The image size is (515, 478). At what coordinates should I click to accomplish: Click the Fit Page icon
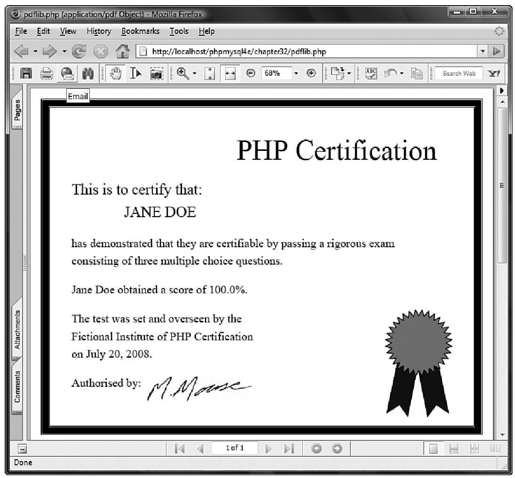click(x=209, y=73)
